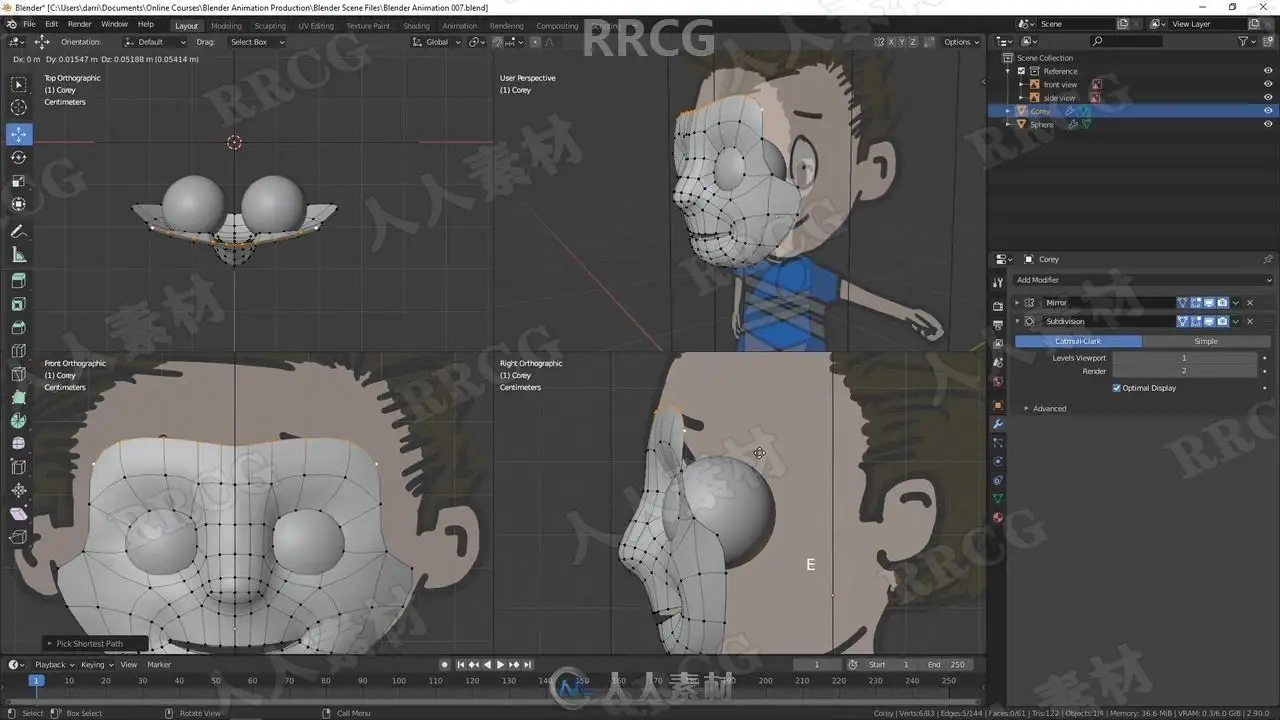The width and height of the screenshot is (1280, 720).
Task: Uncheck the Reference collection checkbox
Action: point(1021,71)
